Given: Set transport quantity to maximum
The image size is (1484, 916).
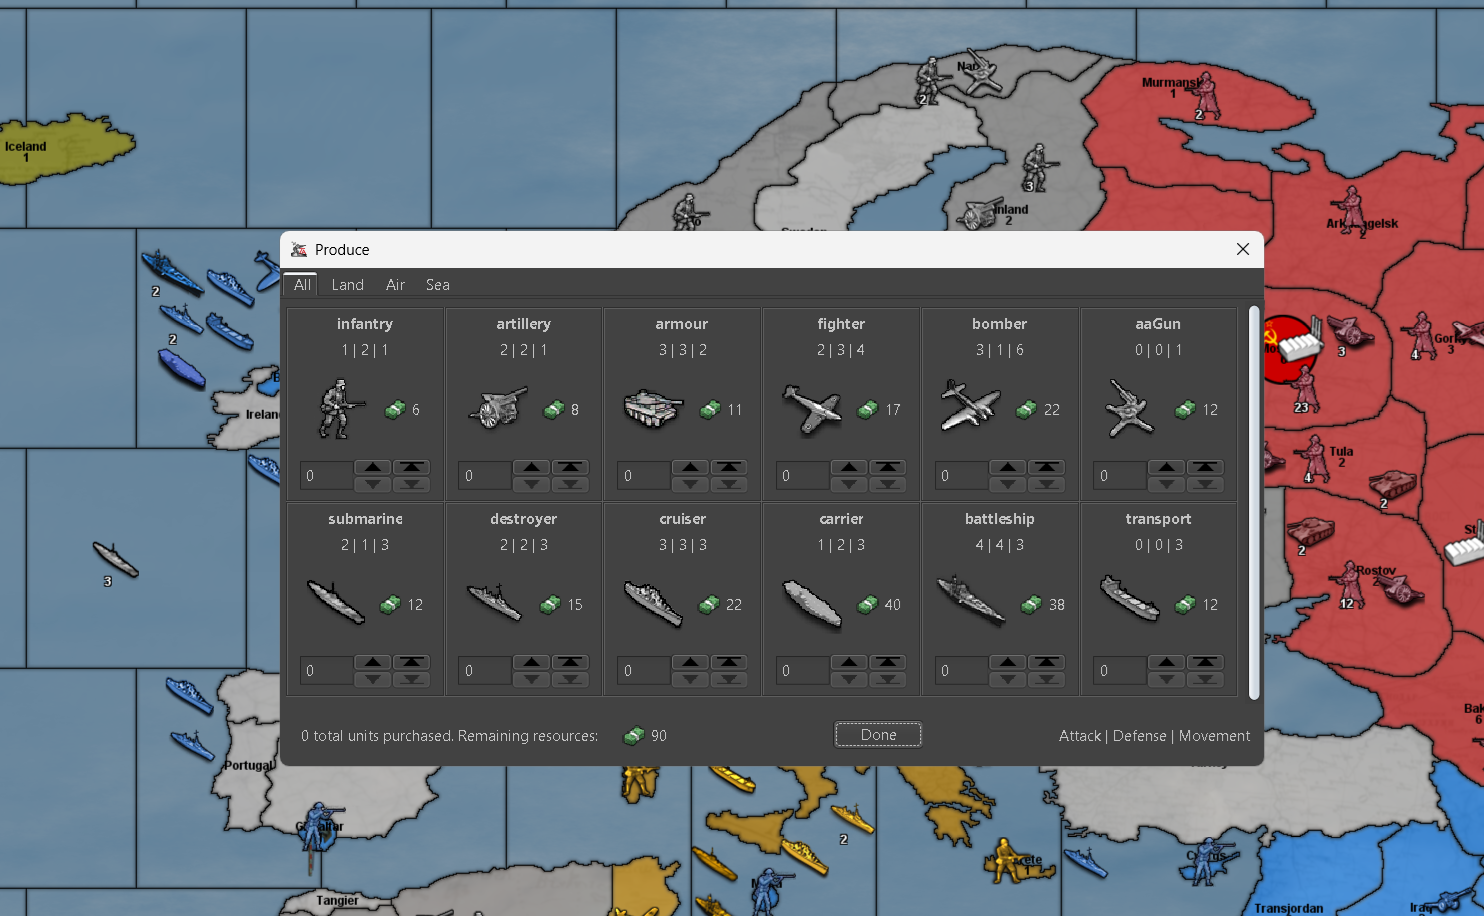Looking at the screenshot, I should click(1205, 662).
